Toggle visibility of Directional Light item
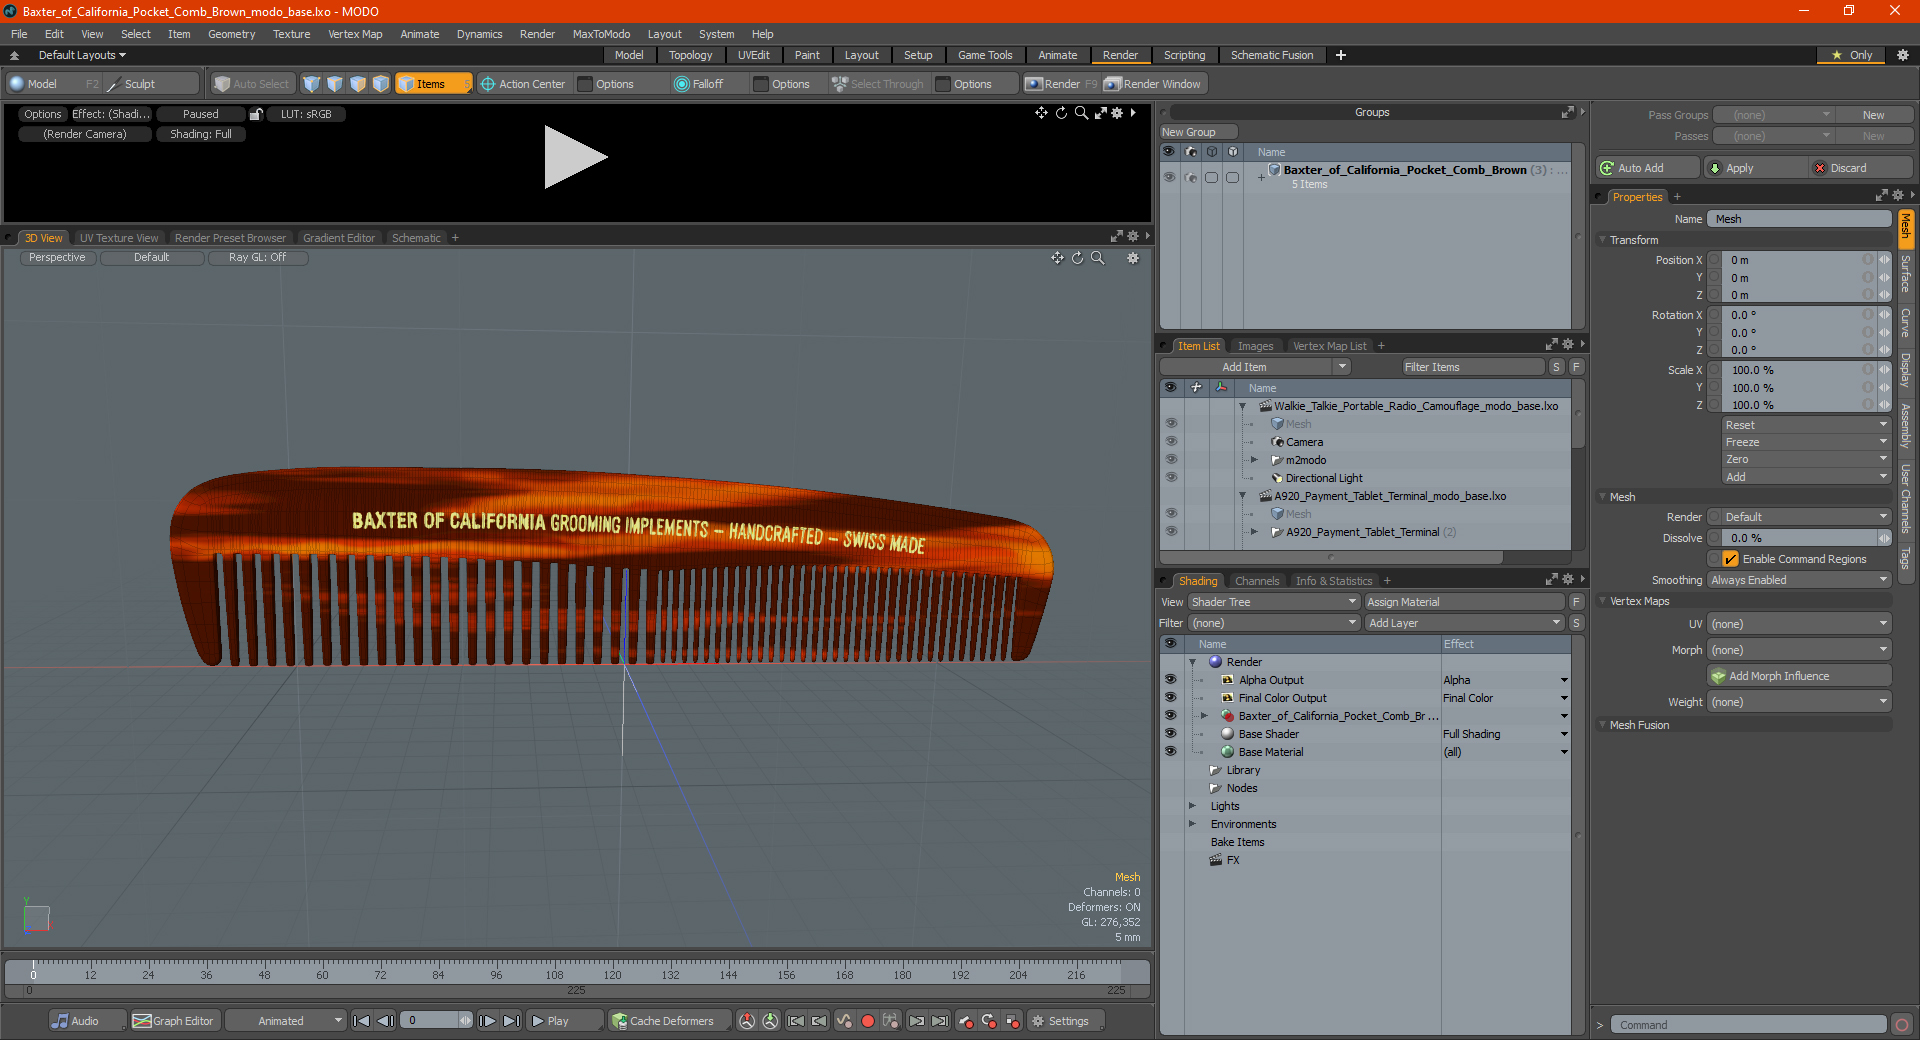 click(x=1171, y=478)
